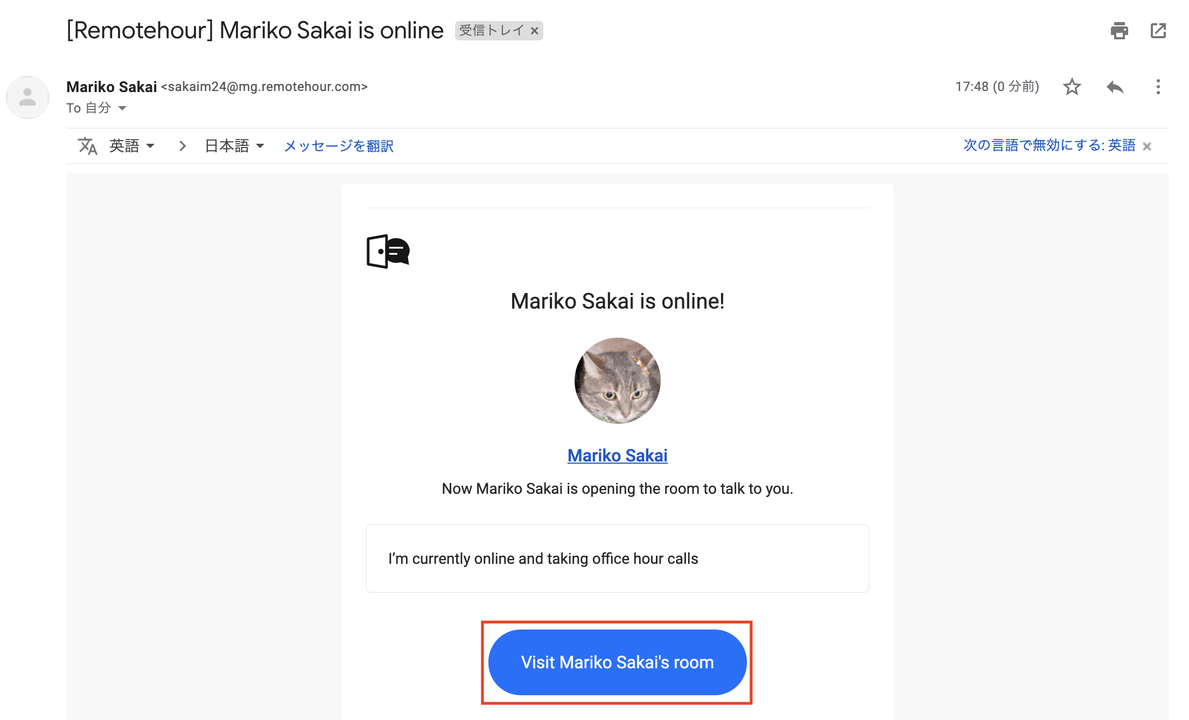Click Visit Mariko Sakai's room button

pos(617,662)
